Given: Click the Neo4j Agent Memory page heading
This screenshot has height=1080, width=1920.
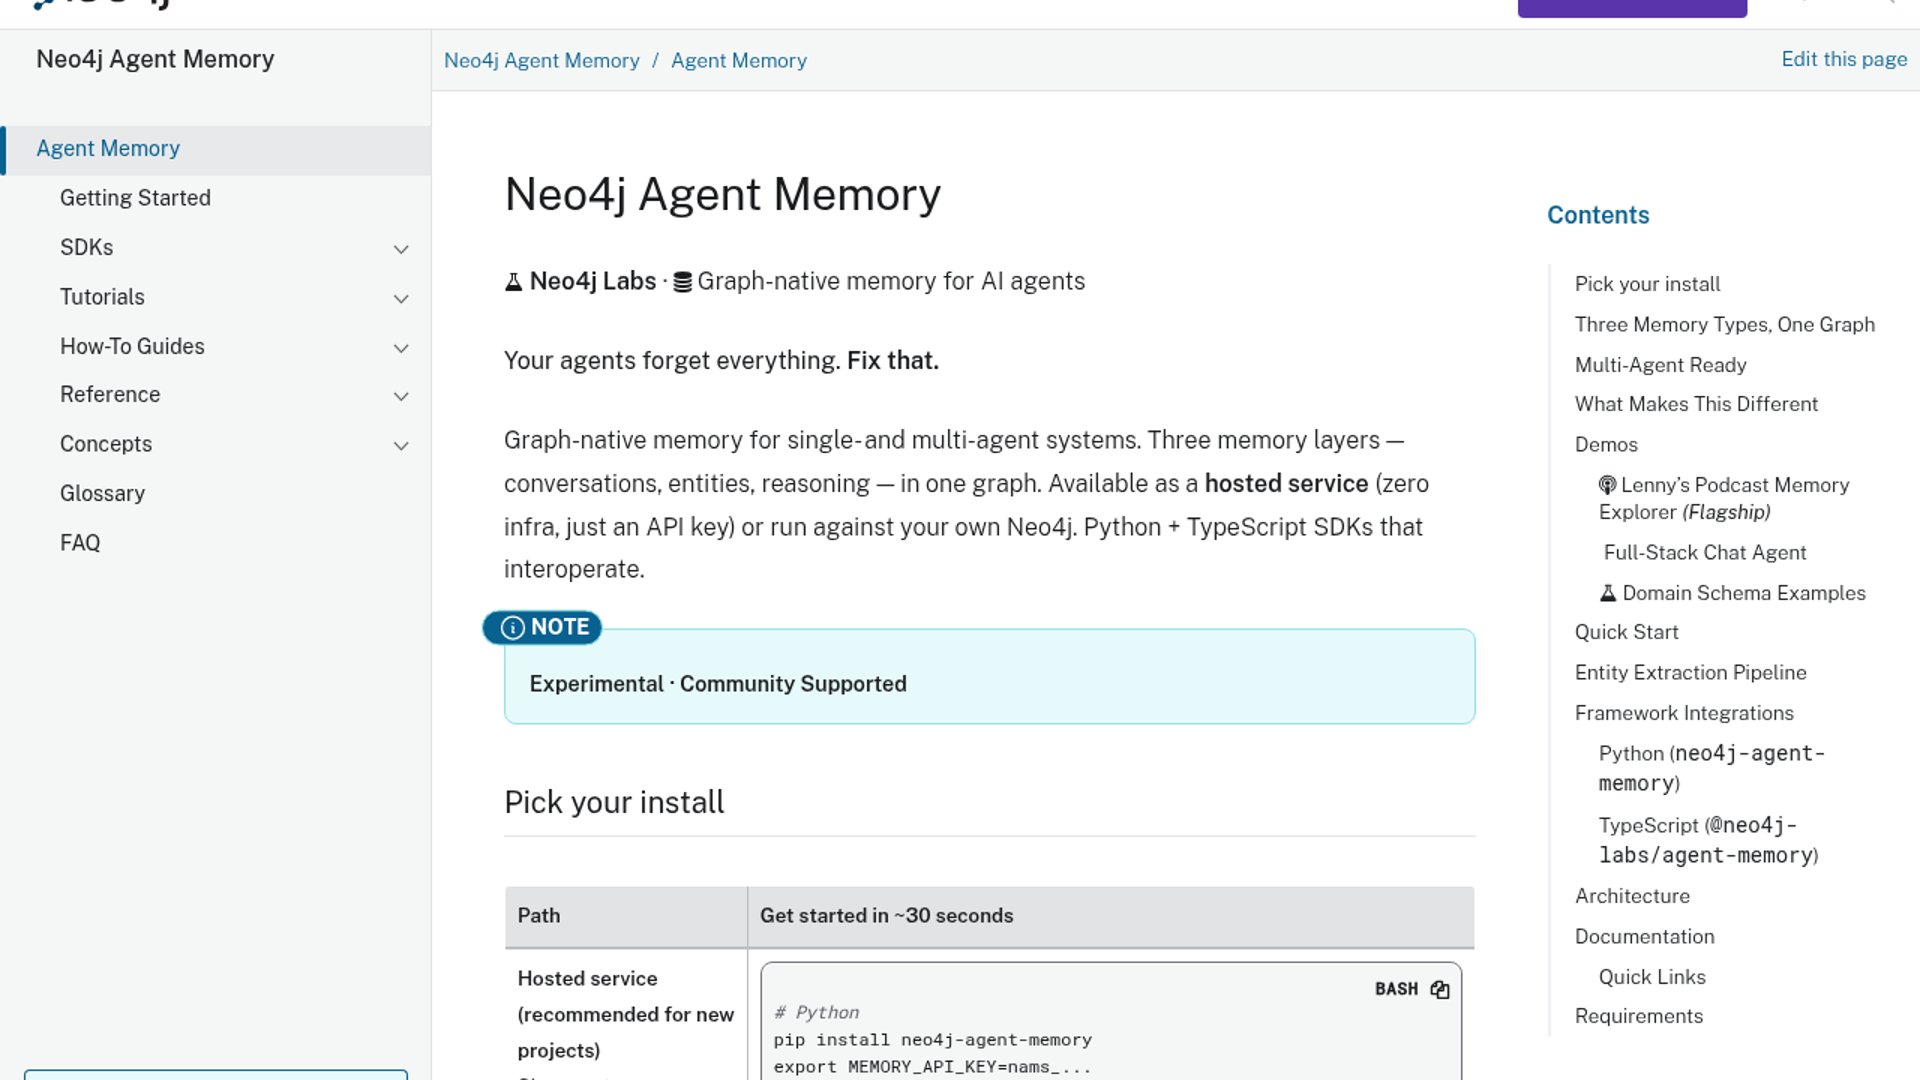Looking at the screenshot, I should tap(722, 195).
